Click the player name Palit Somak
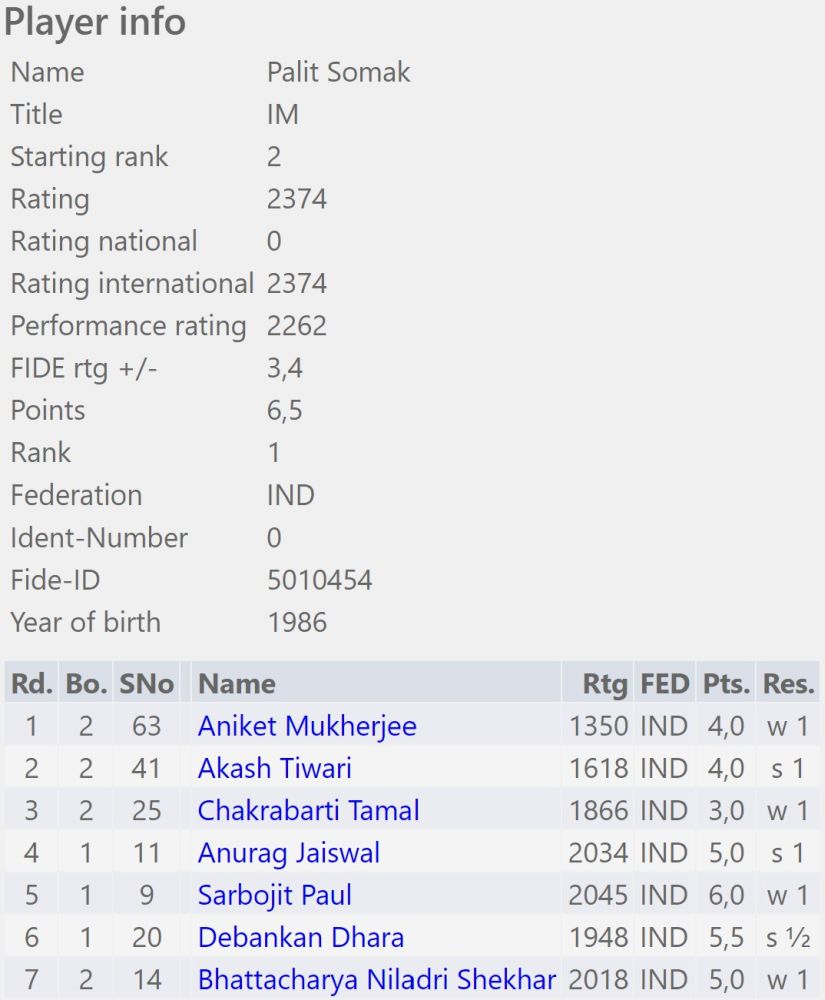This screenshot has width=825, height=1000. coord(338,72)
